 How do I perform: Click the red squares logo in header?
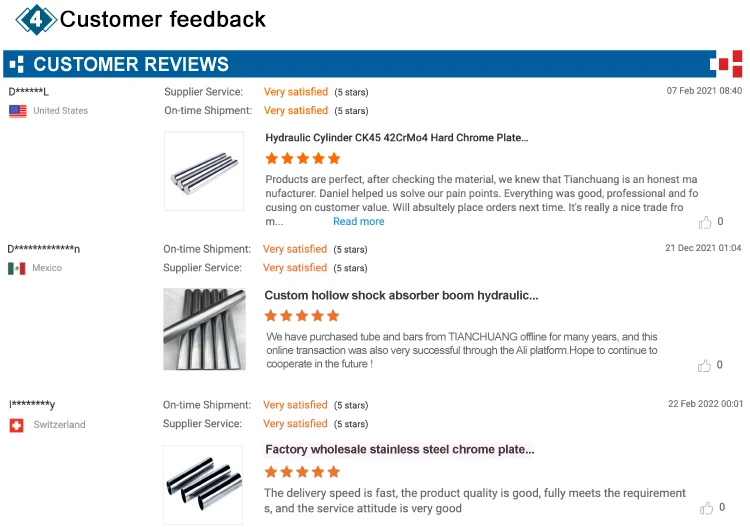pyautogui.click(x=725, y=64)
